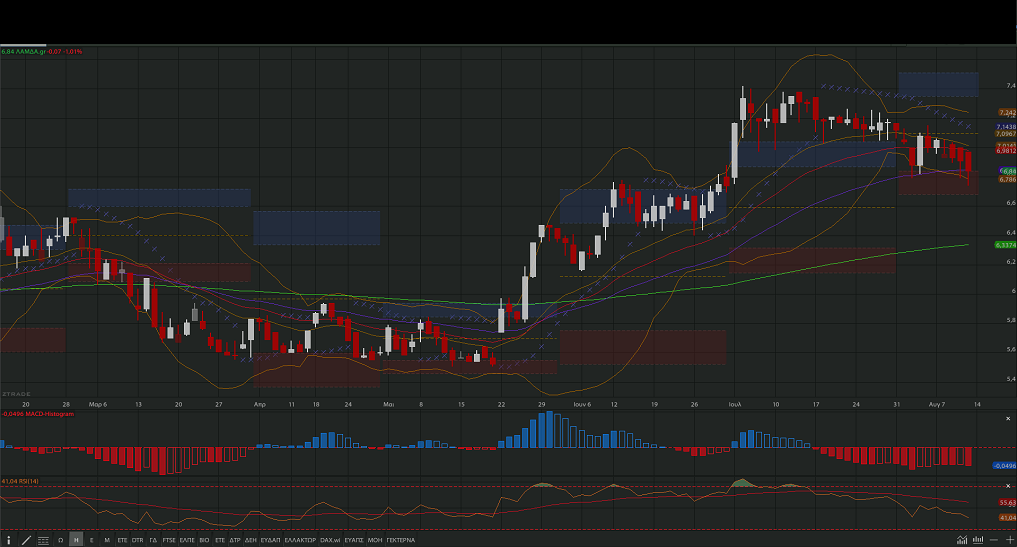Image resolution: width=1017 pixels, height=547 pixels.
Task: Open the ΔΤΡ symbol chart
Action: (x=235, y=540)
